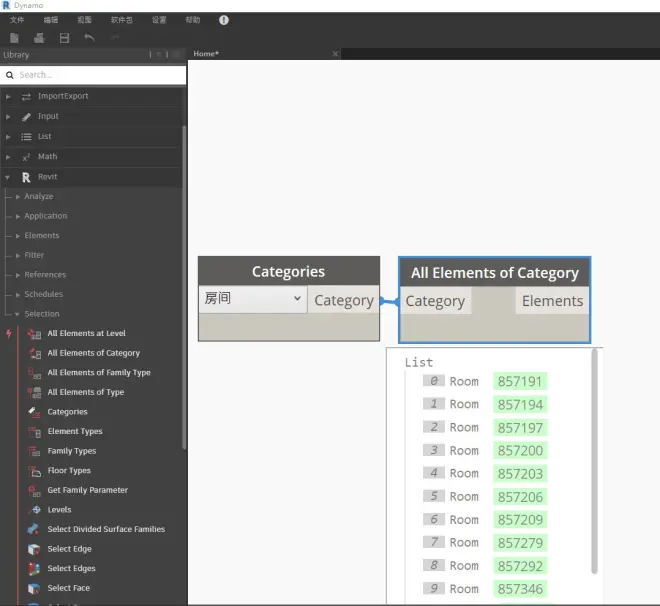Open the 编辑 (Edit) menu
This screenshot has height=606, width=660.
click(51, 20)
